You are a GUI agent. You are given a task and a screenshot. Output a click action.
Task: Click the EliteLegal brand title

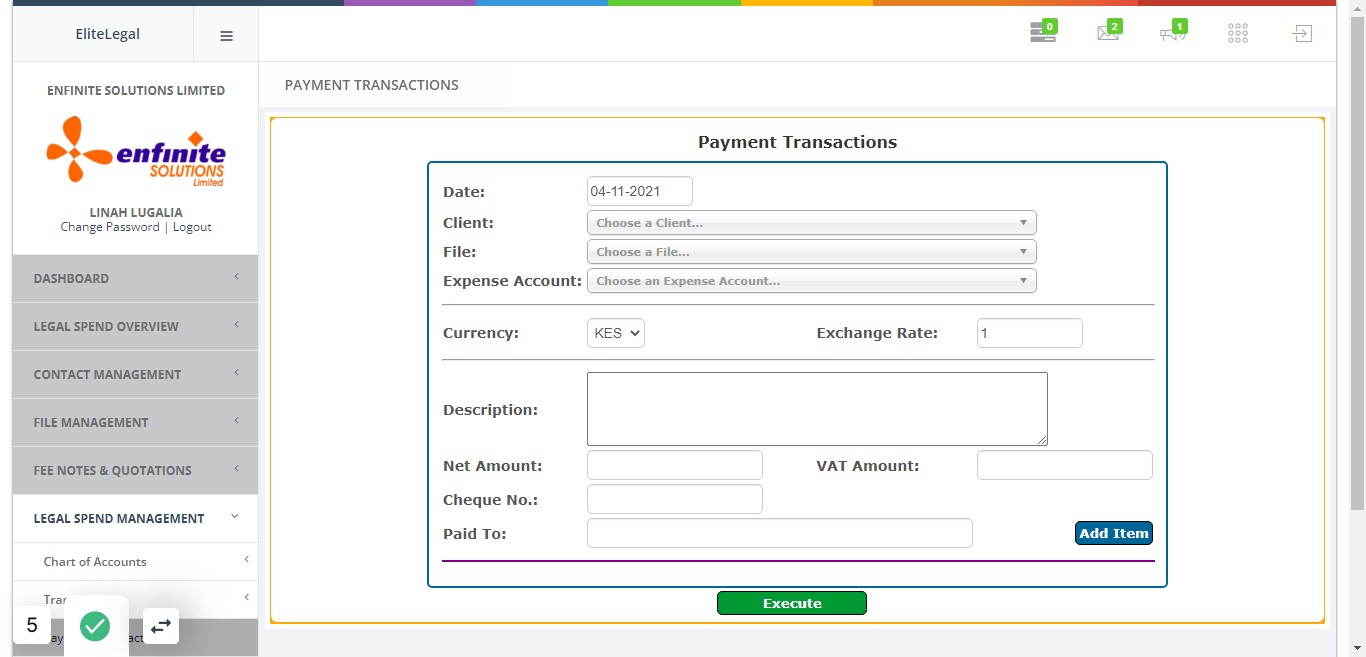coord(108,34)
